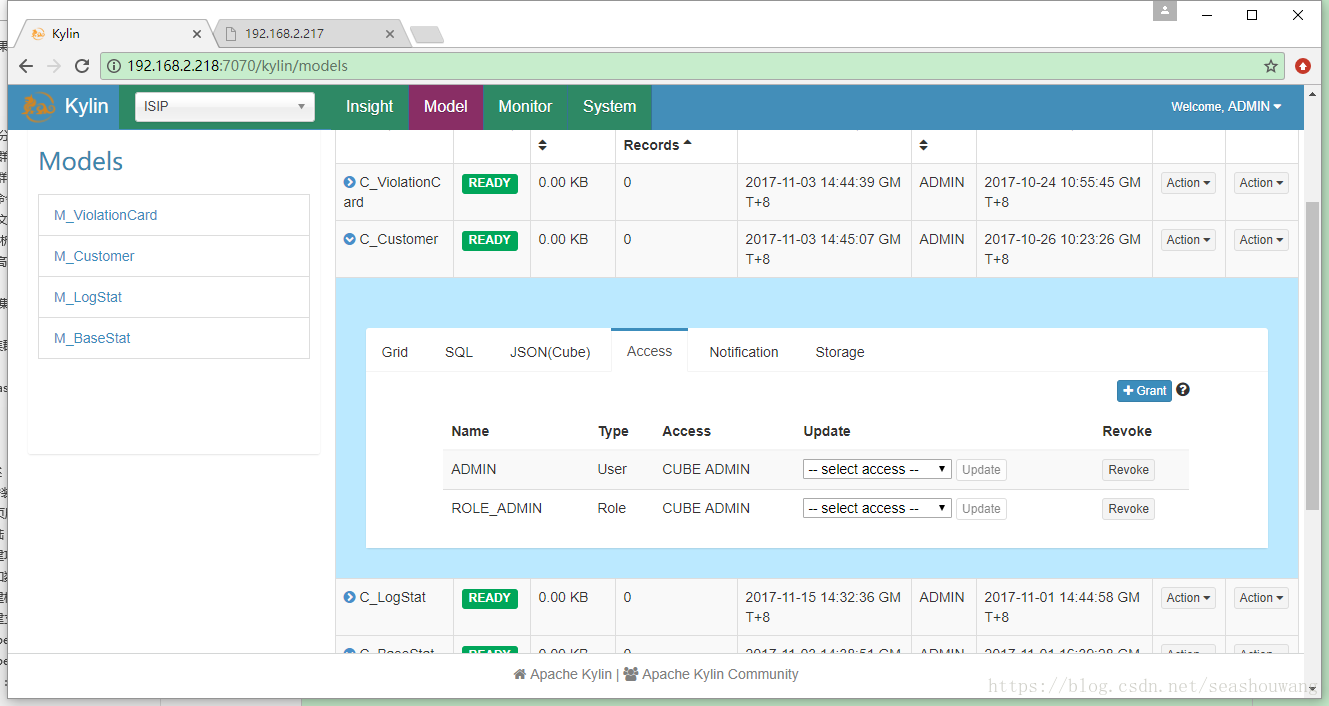Image resolution: width=1329 pixels, height=706 pixels.
Task: Click the page vertical scrollbar thumb
Action: coord(1313,355)
